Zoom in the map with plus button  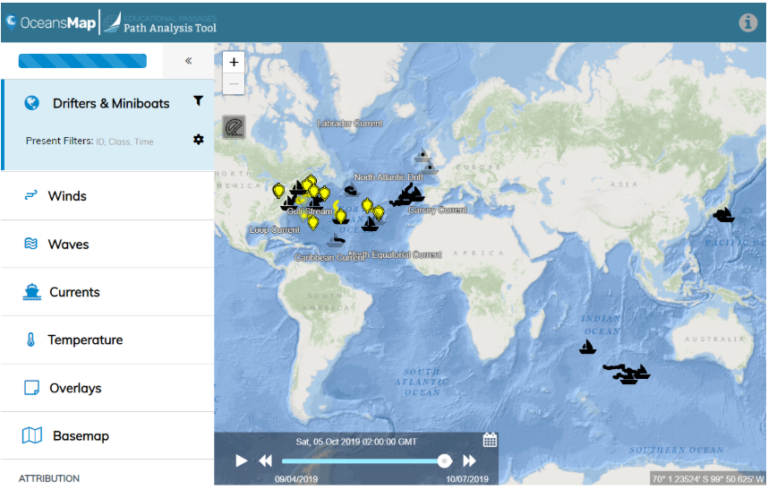234,62
